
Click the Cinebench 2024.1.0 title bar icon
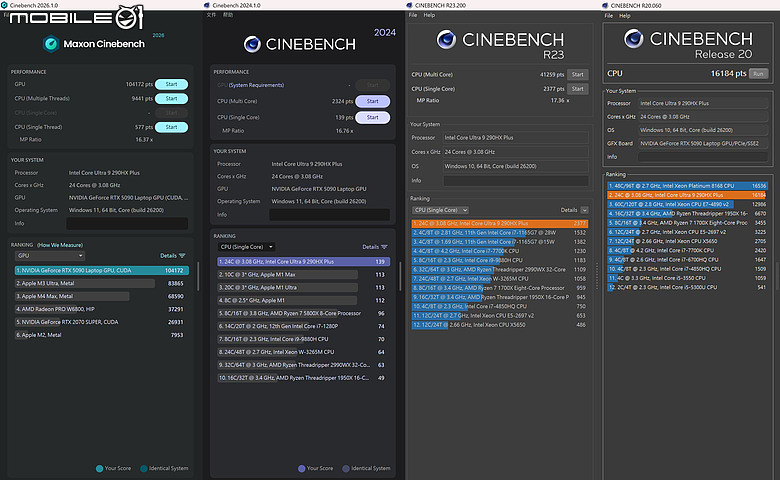(207, 5)
